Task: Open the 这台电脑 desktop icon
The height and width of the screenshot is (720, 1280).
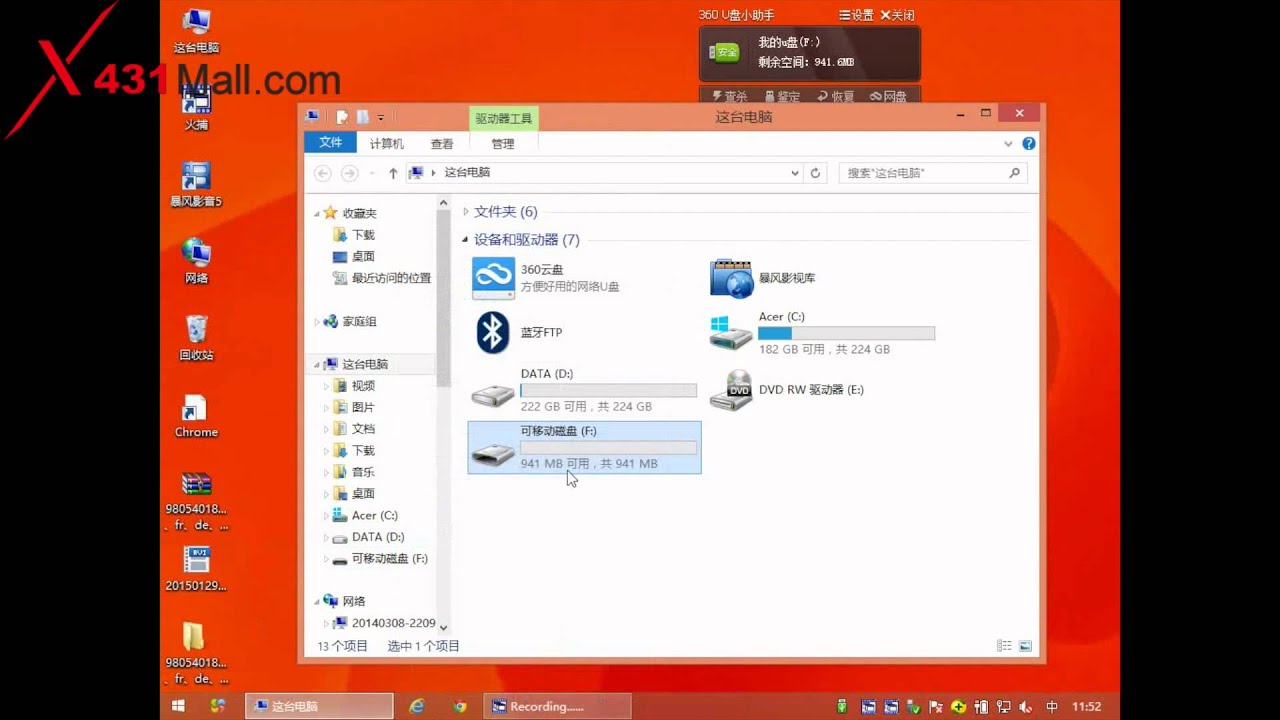Action: (196, 32)
